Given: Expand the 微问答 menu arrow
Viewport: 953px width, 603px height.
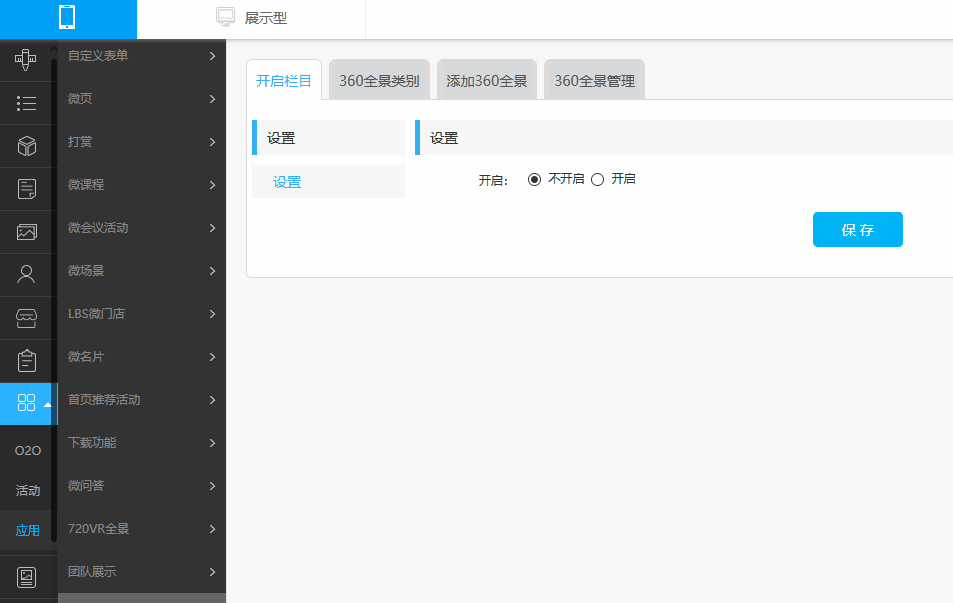Looking at the screenshot, I should click(212, 486).
